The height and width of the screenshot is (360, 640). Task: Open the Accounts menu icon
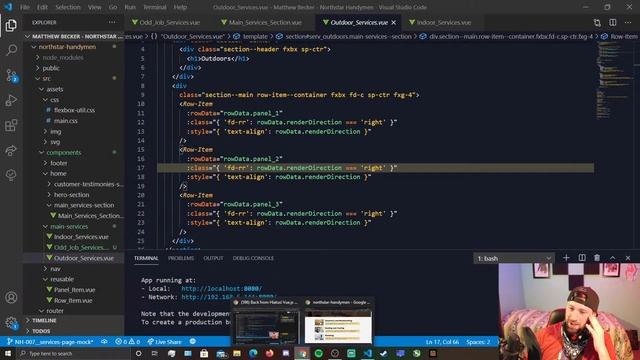(x=11, y=298)
